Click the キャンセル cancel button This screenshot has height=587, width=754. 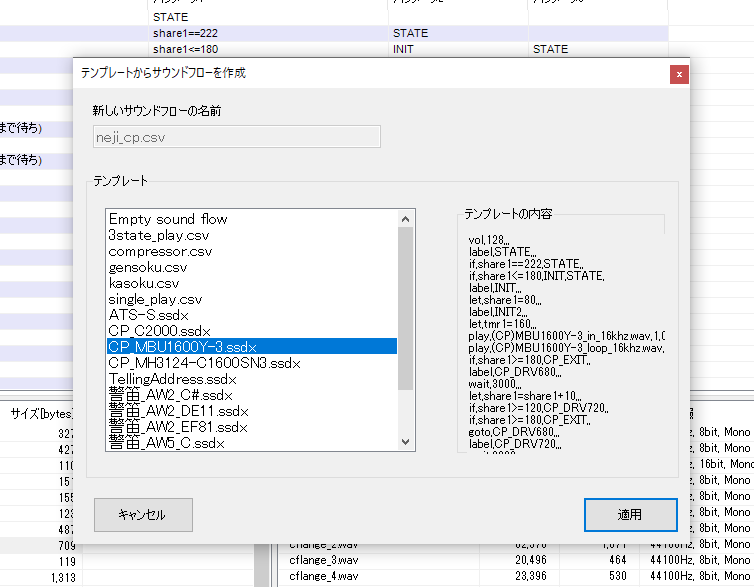pos(142,515)
